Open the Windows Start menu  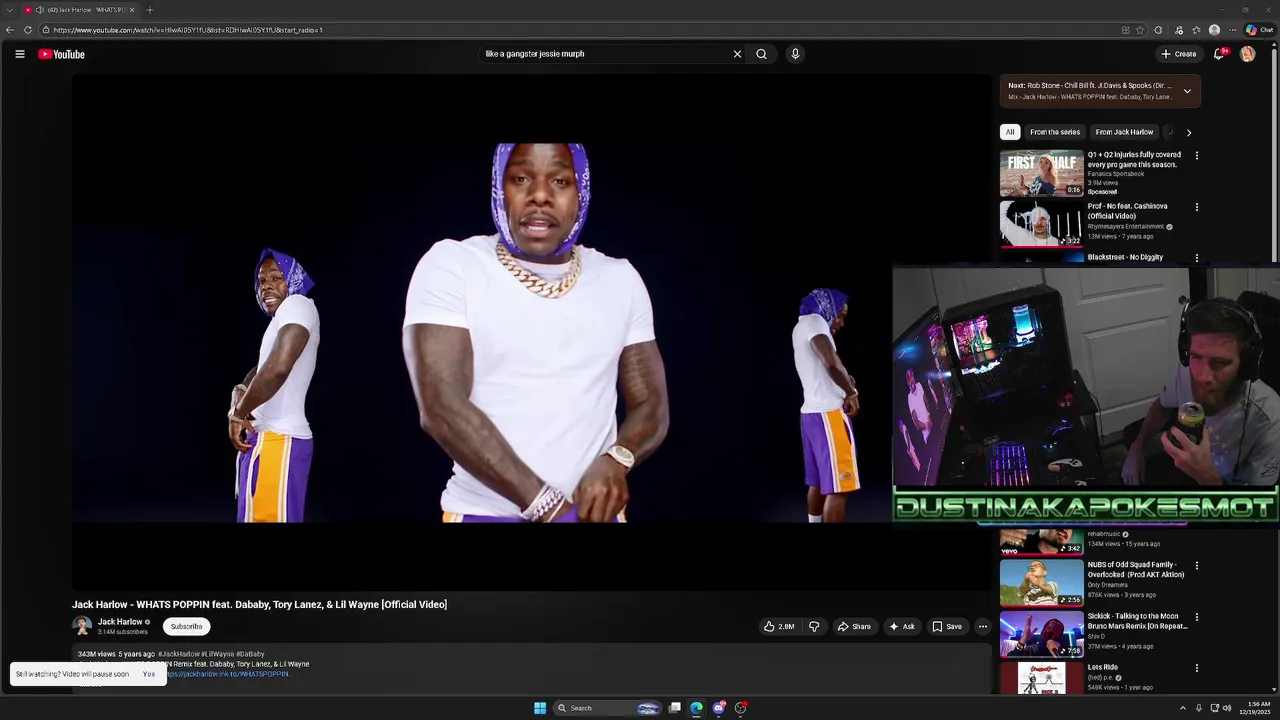(x=540, y=708)
